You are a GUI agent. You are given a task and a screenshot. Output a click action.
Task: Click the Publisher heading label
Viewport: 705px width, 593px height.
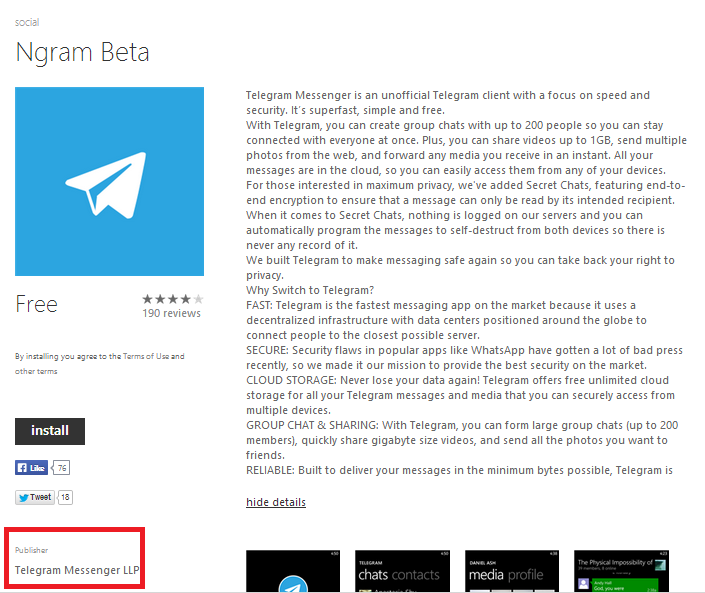click(x=31, y=550)
